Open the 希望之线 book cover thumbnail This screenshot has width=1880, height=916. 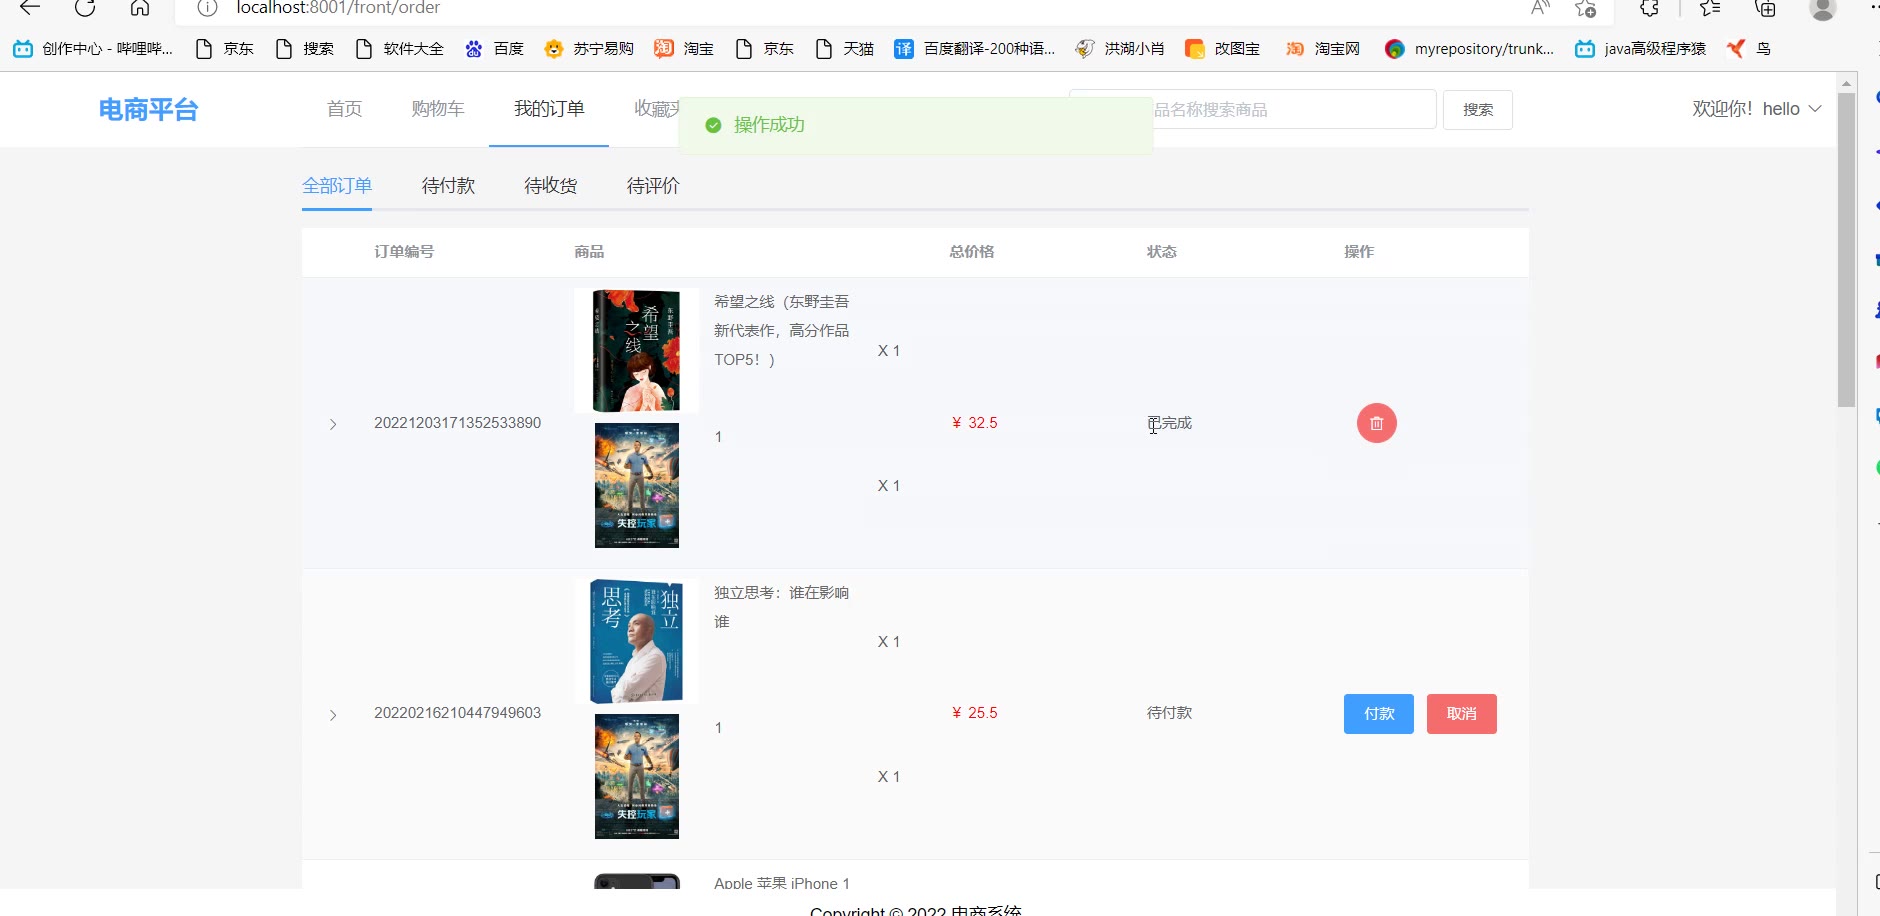point(637,350)
